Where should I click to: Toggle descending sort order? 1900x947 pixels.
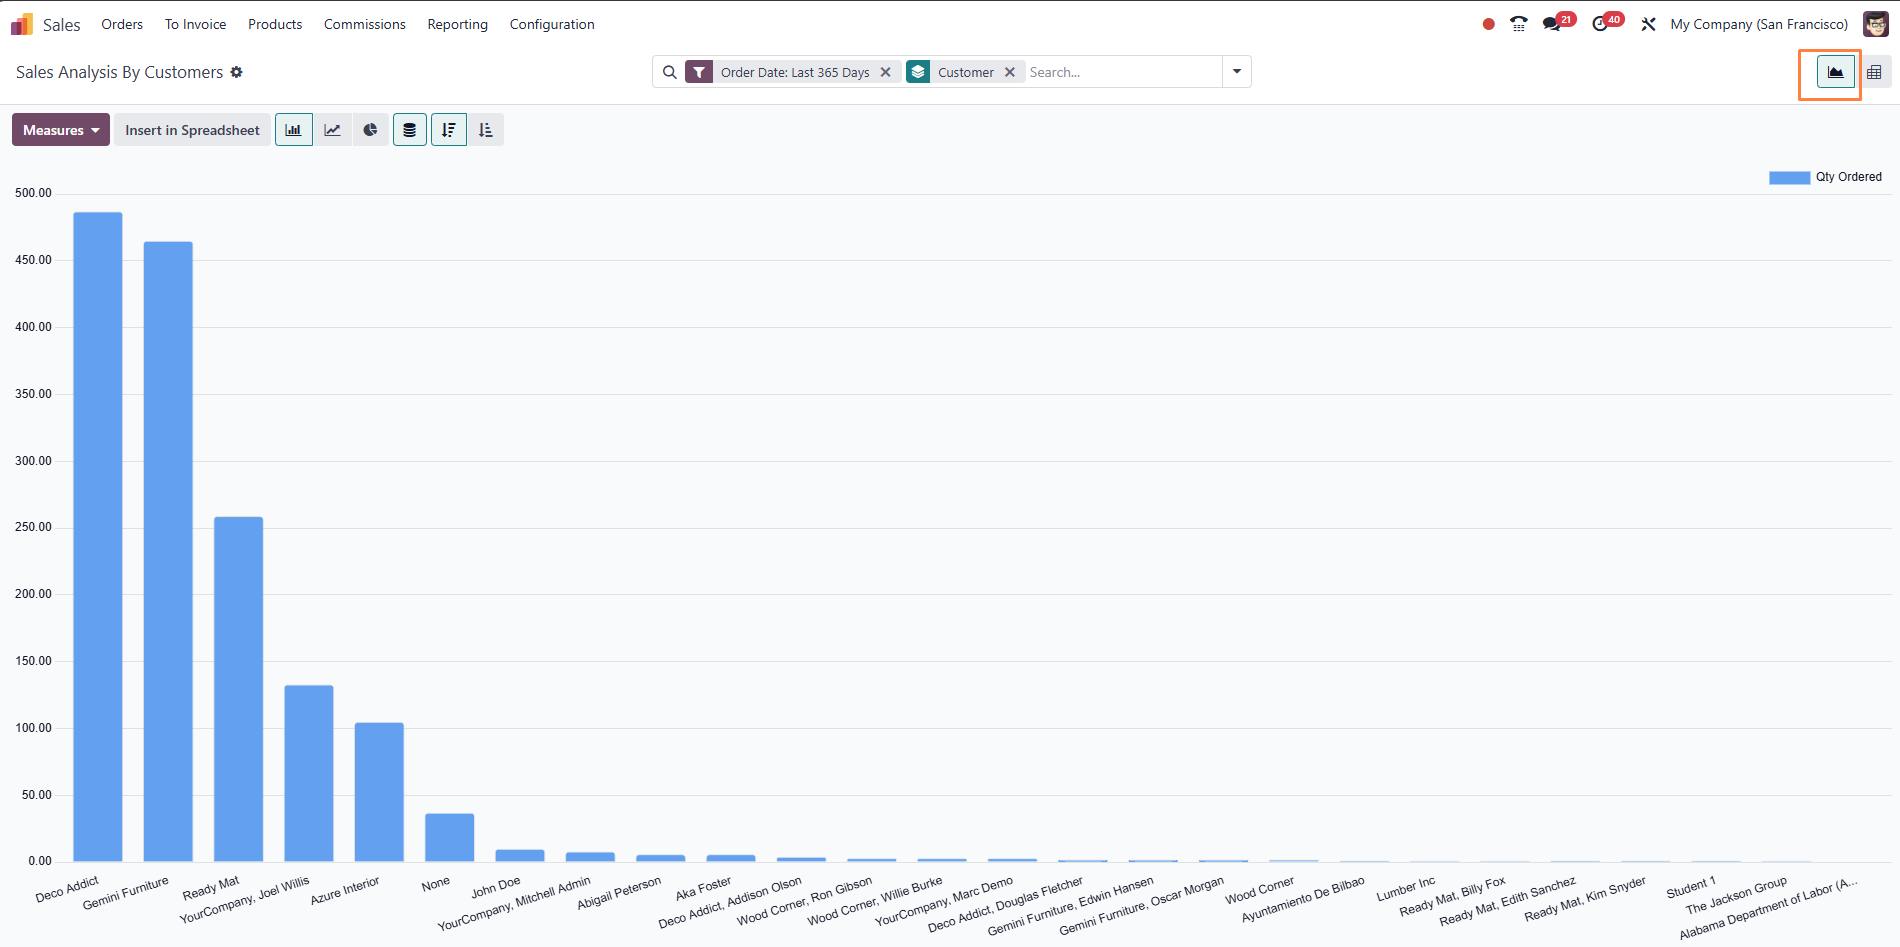(449, 130)
